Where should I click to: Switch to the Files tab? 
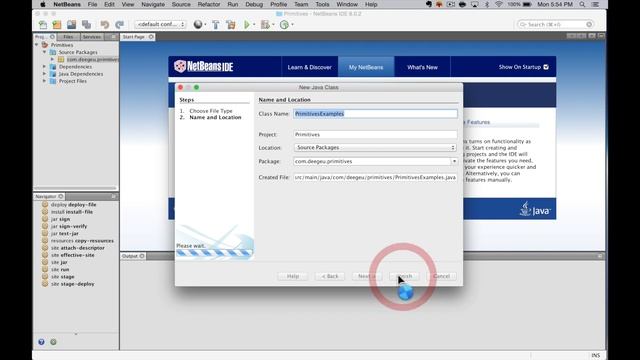point(68,37)
